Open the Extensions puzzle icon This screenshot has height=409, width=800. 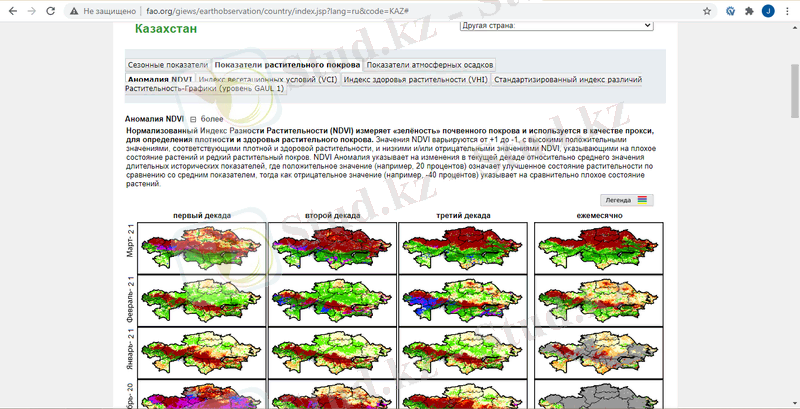click(x=749, y=11)
